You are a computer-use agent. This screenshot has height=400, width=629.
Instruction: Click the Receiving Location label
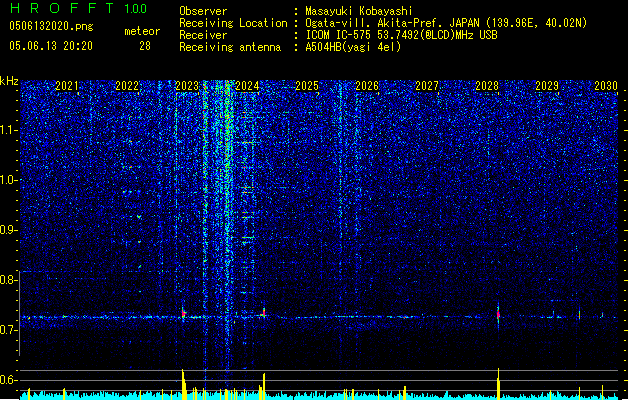[233, 23]
